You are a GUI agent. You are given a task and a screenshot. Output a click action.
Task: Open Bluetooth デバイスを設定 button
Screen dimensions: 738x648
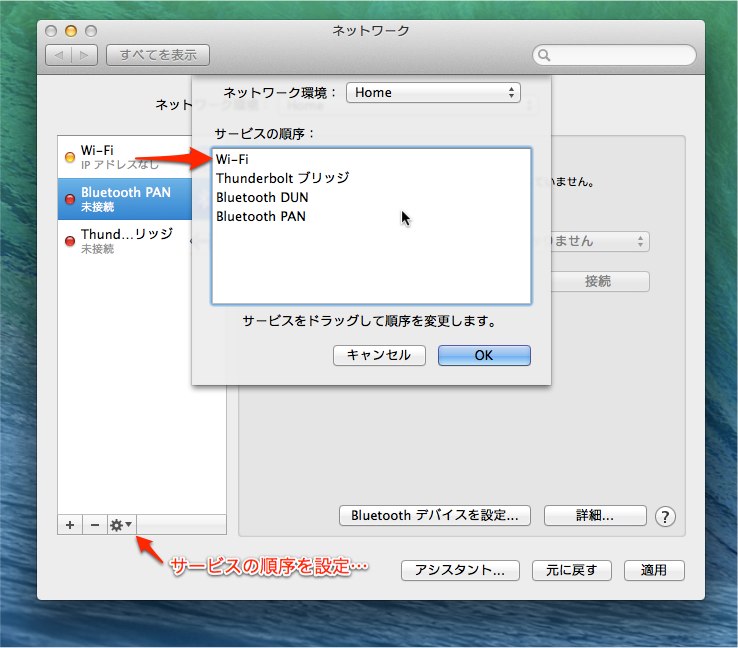tap(435, 515)
